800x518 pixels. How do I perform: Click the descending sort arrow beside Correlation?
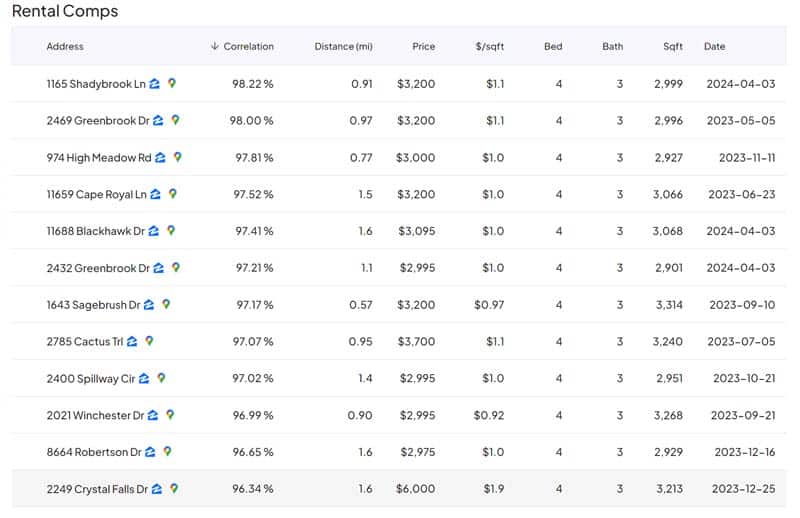coord(215,47)
